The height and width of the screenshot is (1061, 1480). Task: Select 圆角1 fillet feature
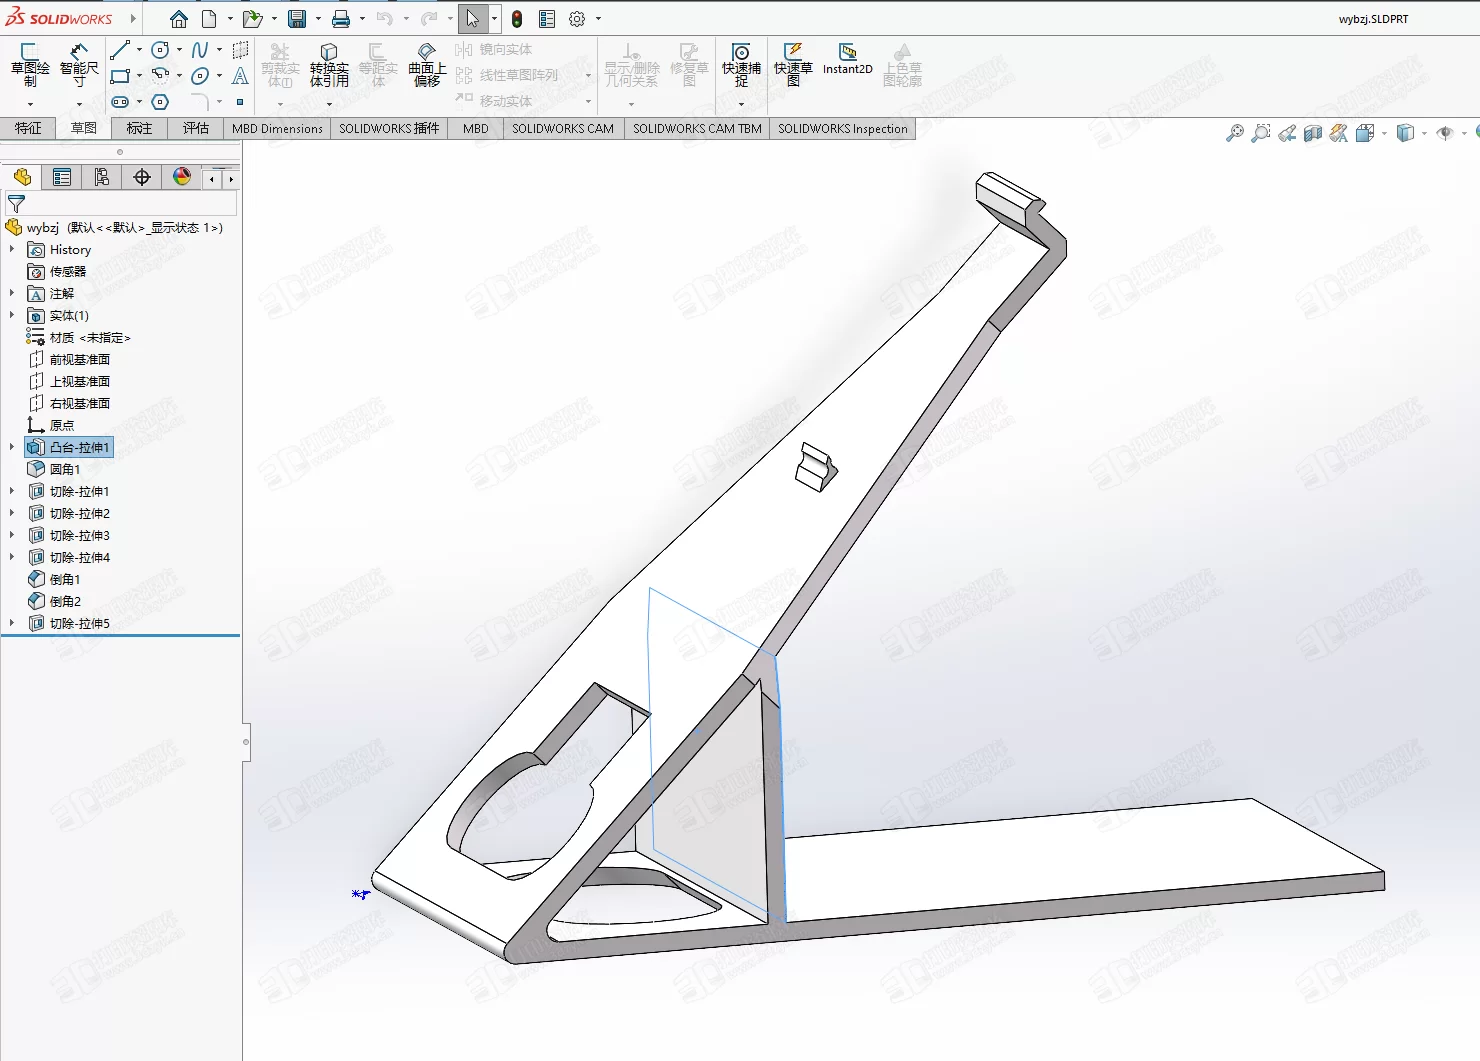click(54, 469)
